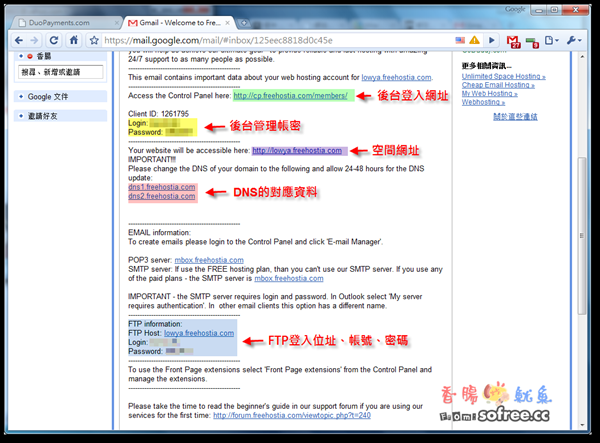The height and width of the screenshot is (443, 600).
Task: Click the vertical scrollbar thumb
Action: coord(582,236)
